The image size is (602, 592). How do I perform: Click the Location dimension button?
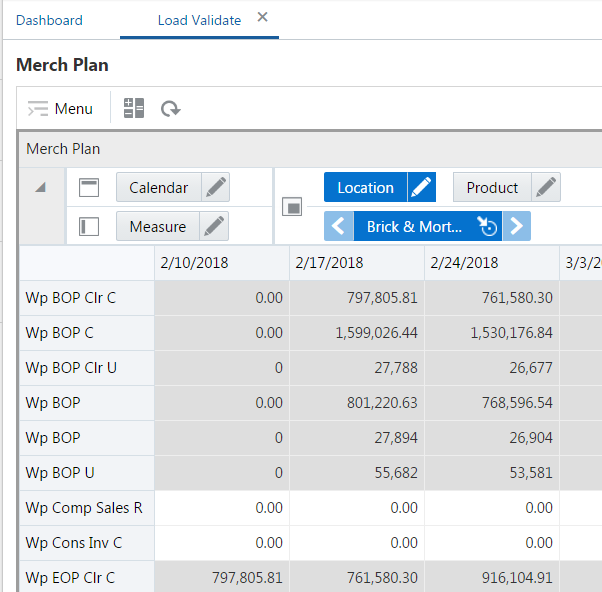pos(365,187)
